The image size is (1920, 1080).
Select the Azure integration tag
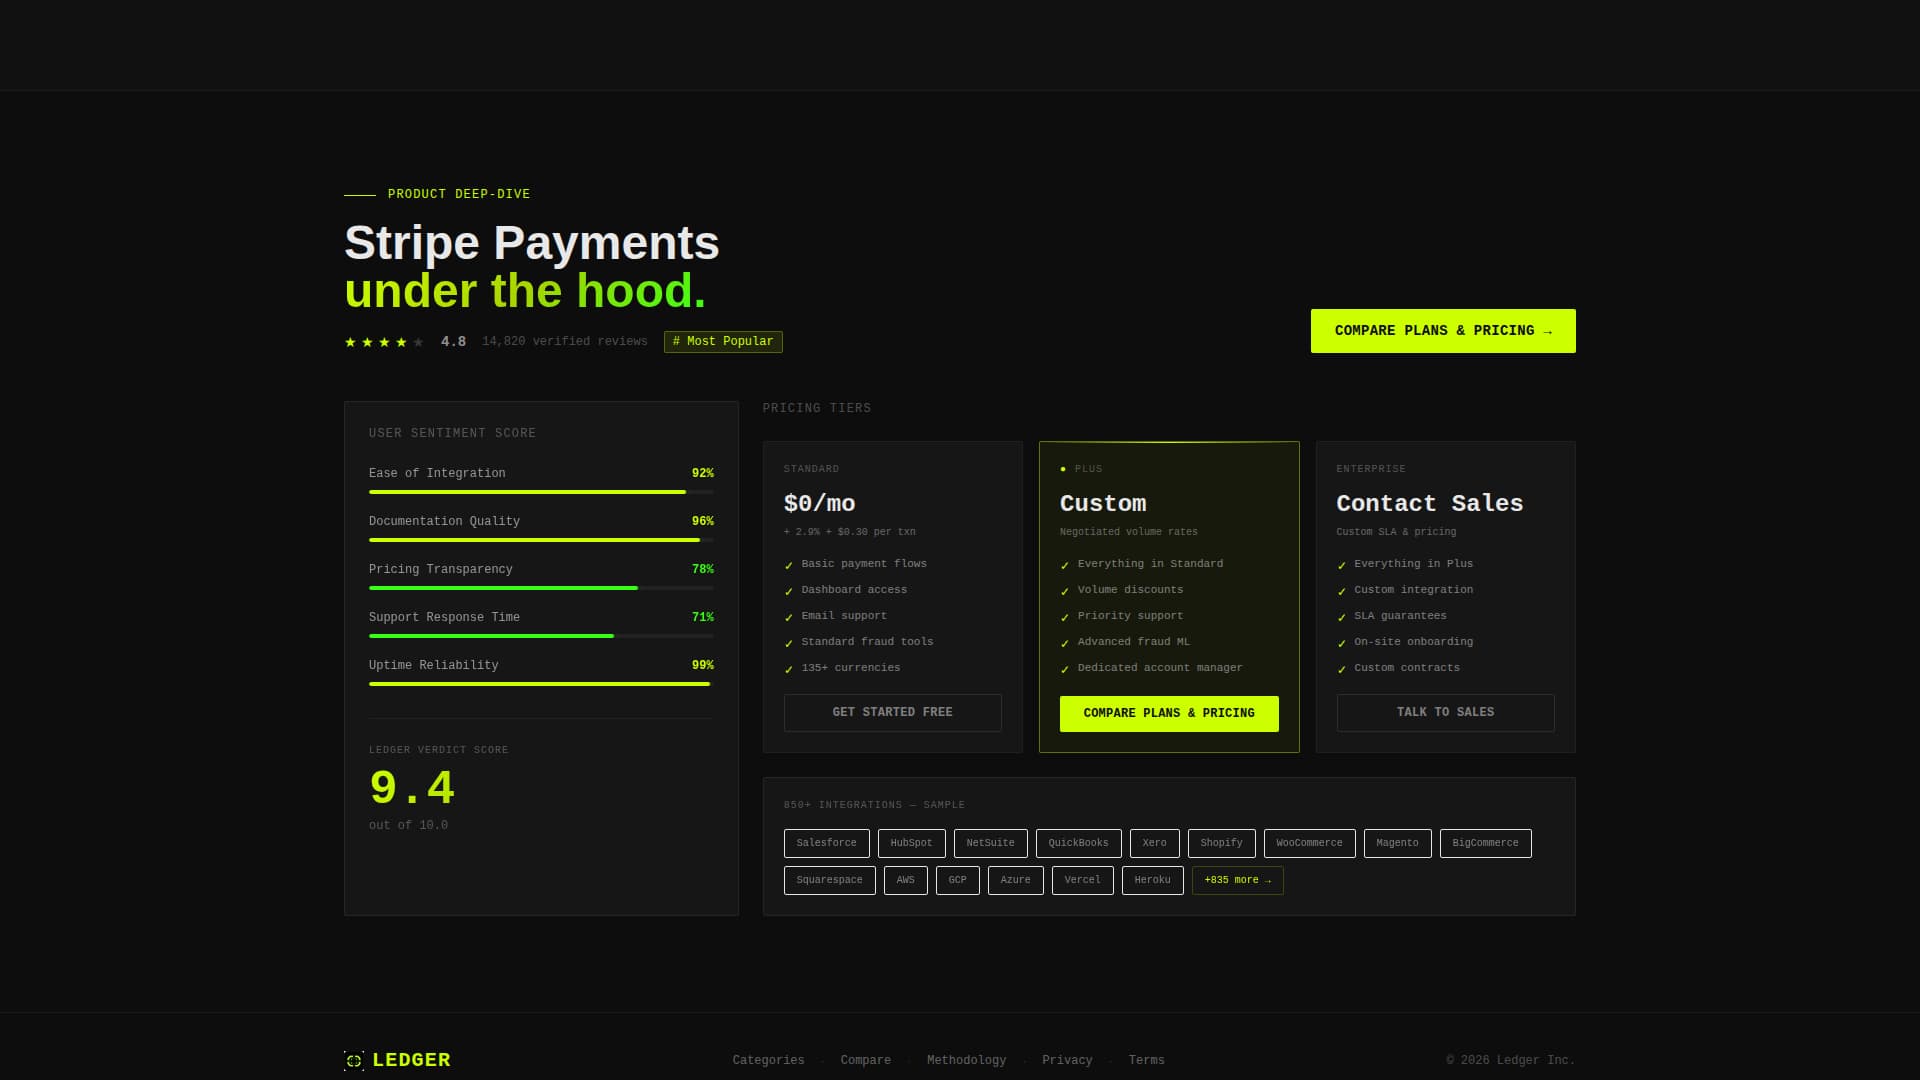click(x=1015, y=880)
